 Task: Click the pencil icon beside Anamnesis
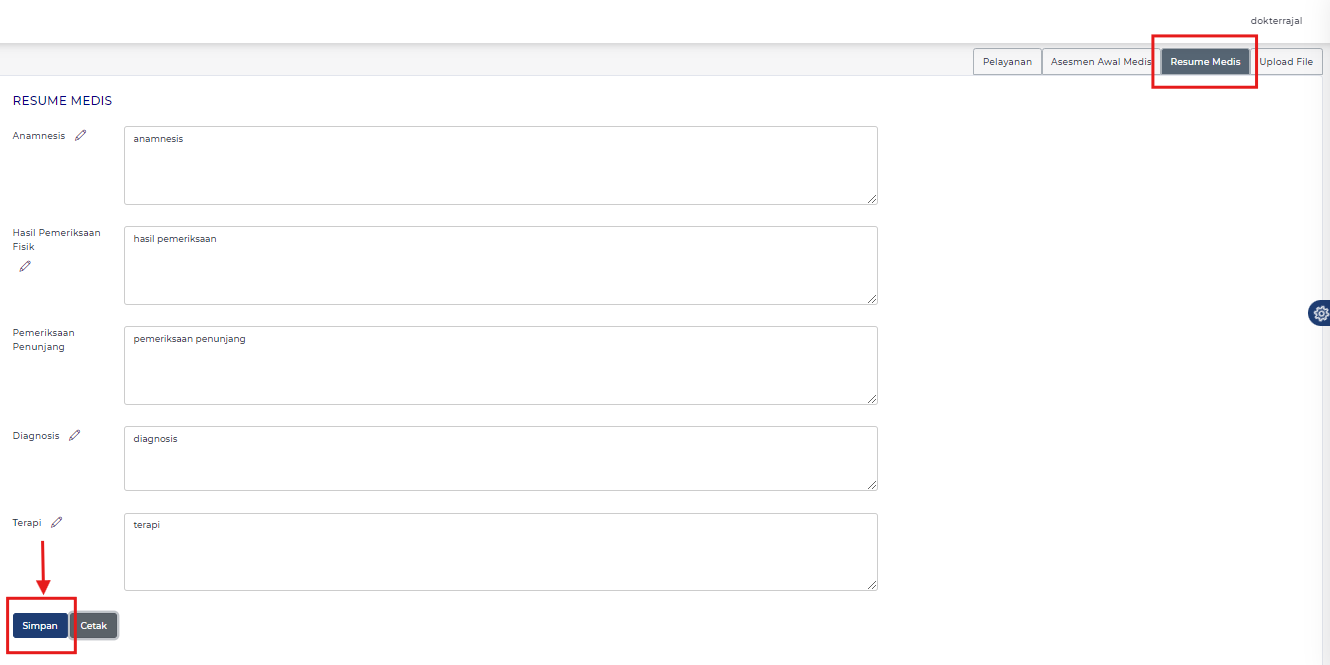[x=81, y=135]
